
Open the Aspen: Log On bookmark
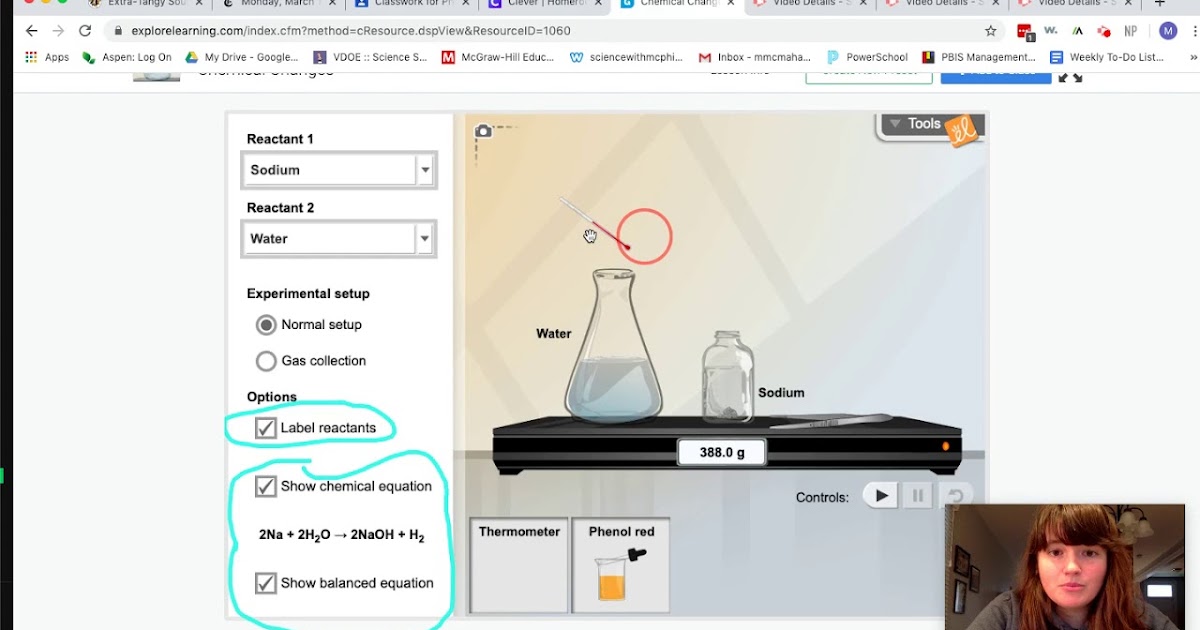coord(127,57)
